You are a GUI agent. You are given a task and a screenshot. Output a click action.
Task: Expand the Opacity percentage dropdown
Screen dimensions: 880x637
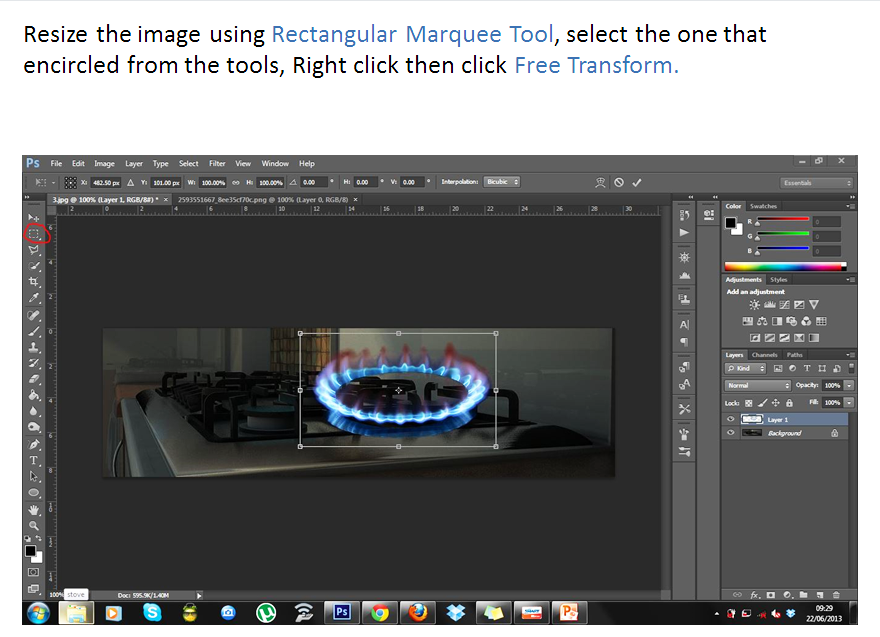pyautogui.click(x=849, y=385)
